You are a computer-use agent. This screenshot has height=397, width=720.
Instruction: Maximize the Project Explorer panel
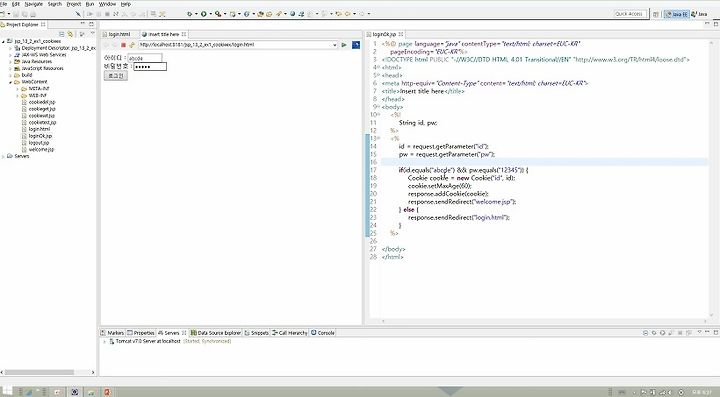[91, 24]
